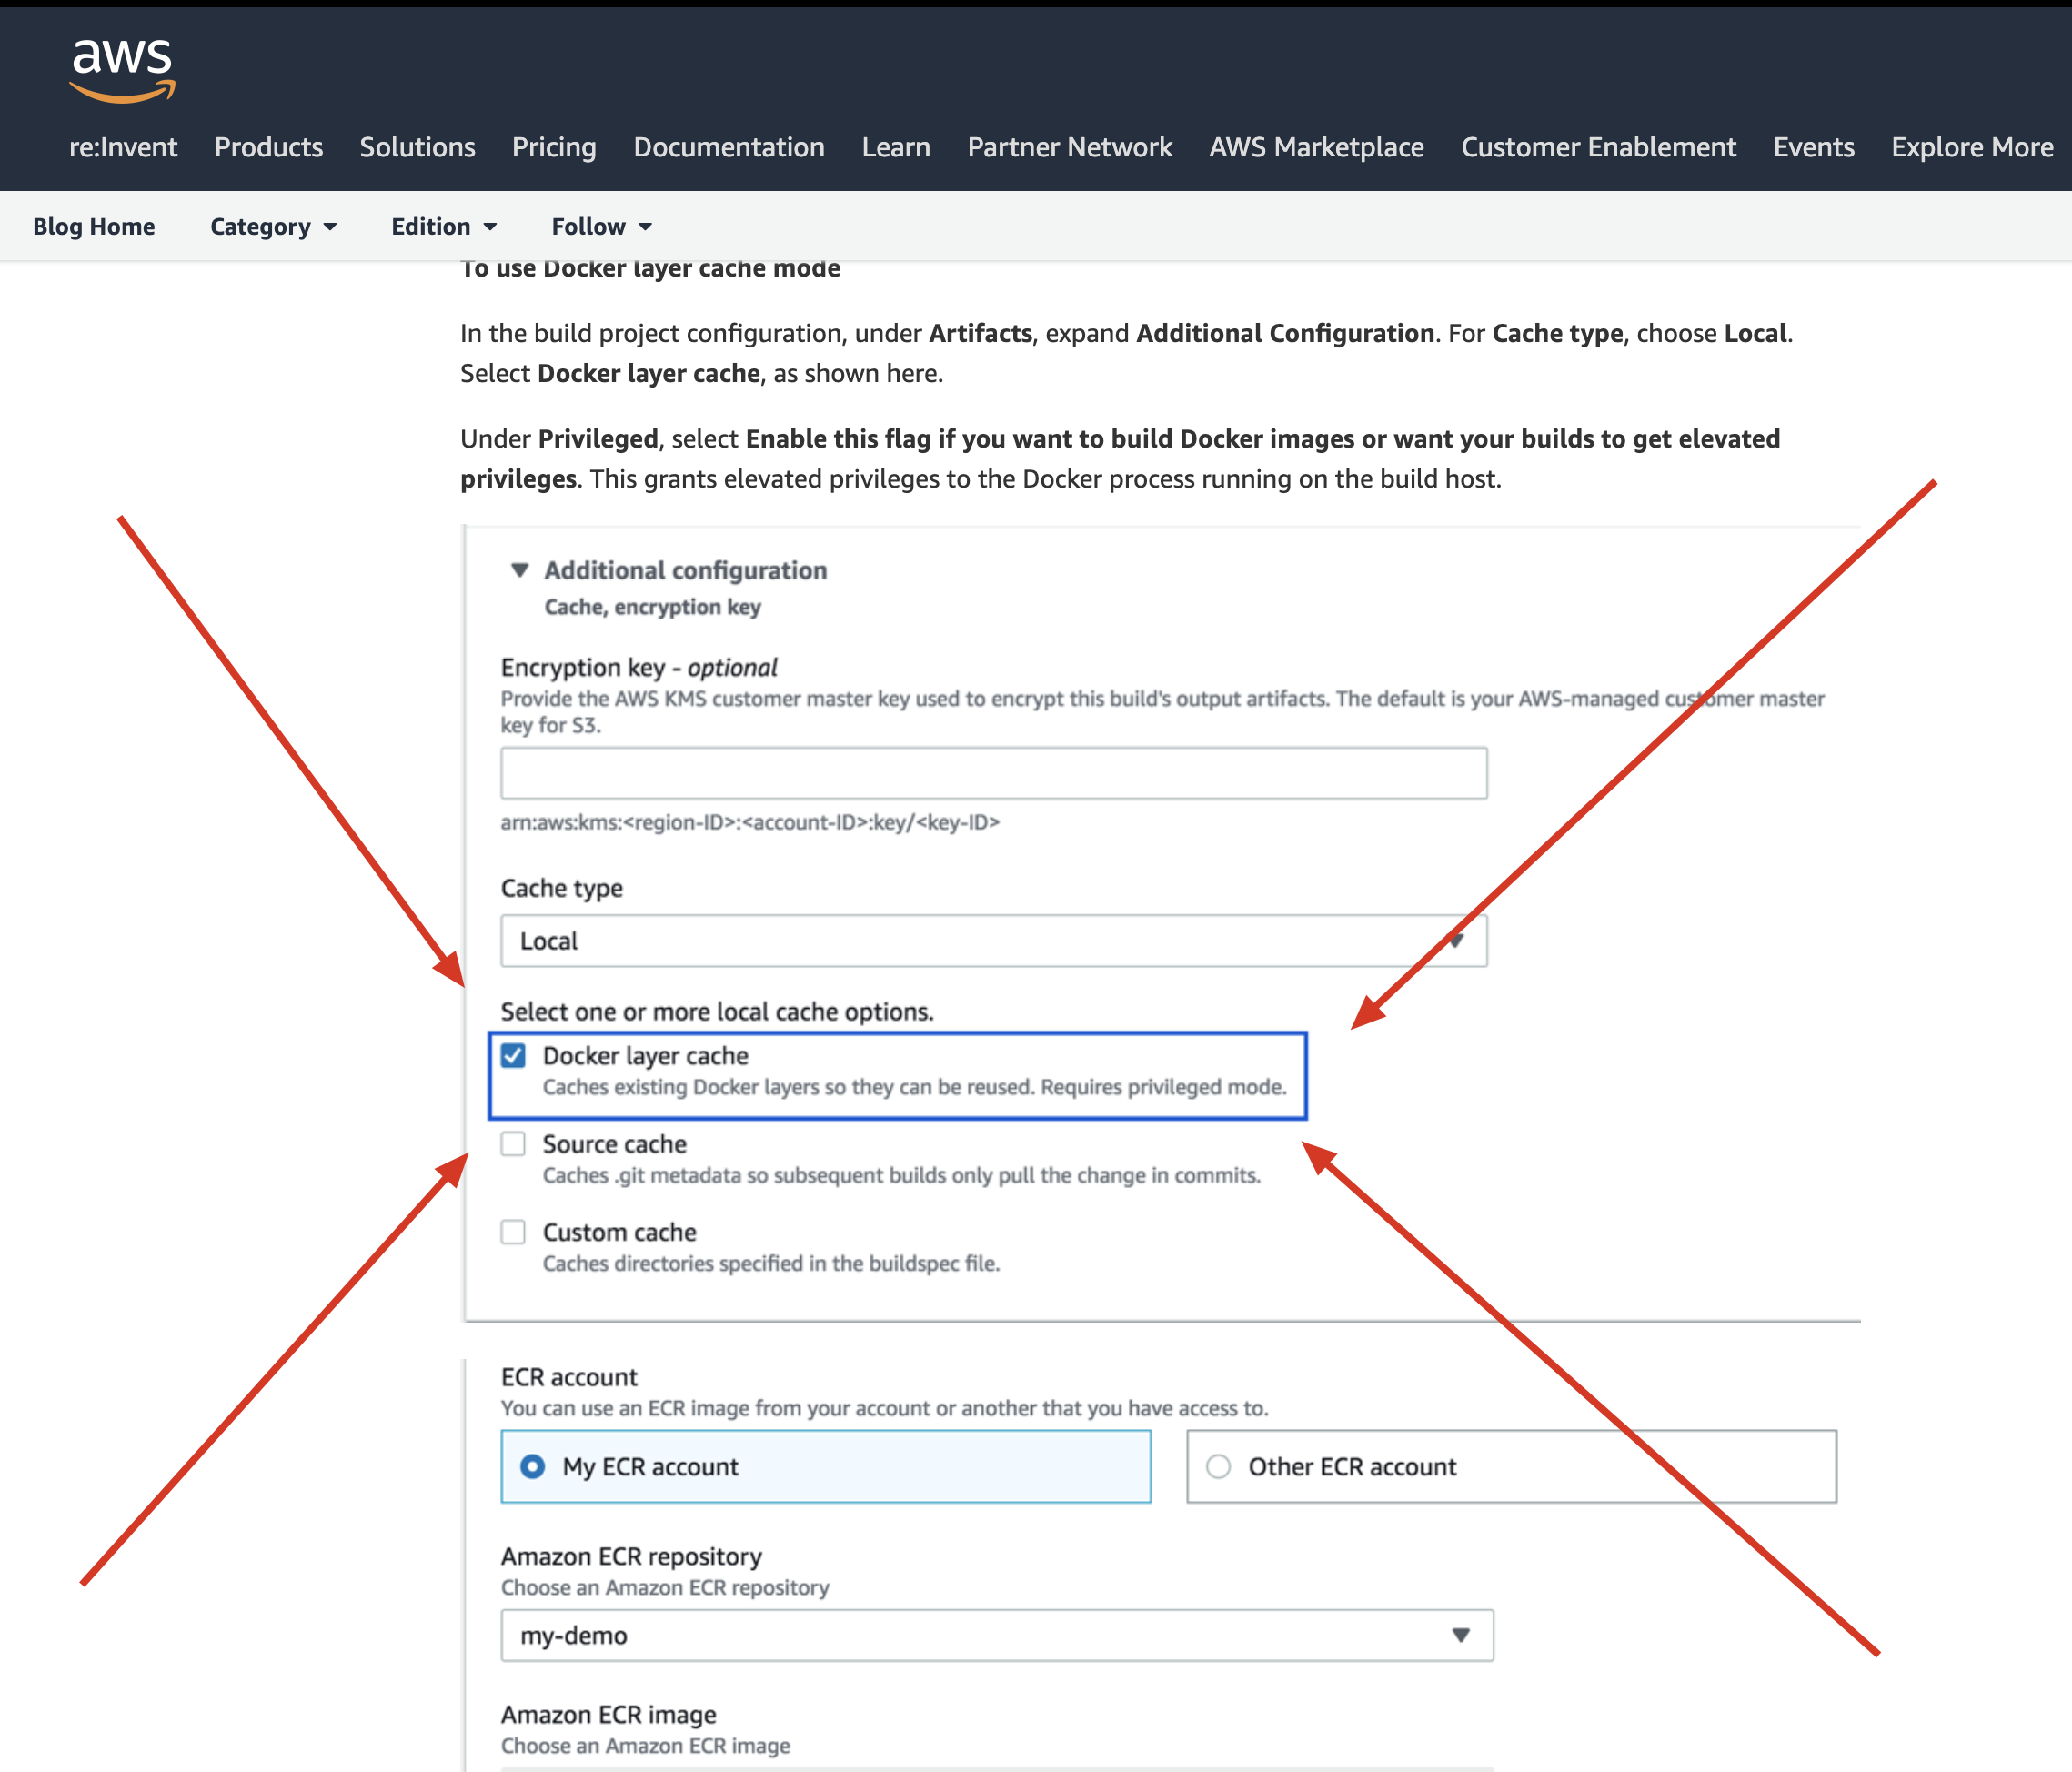This screenshot has width=2072, height=1772.
Task: Uncheck the Docker layer cache checkbox
Action: (513, 1056)
